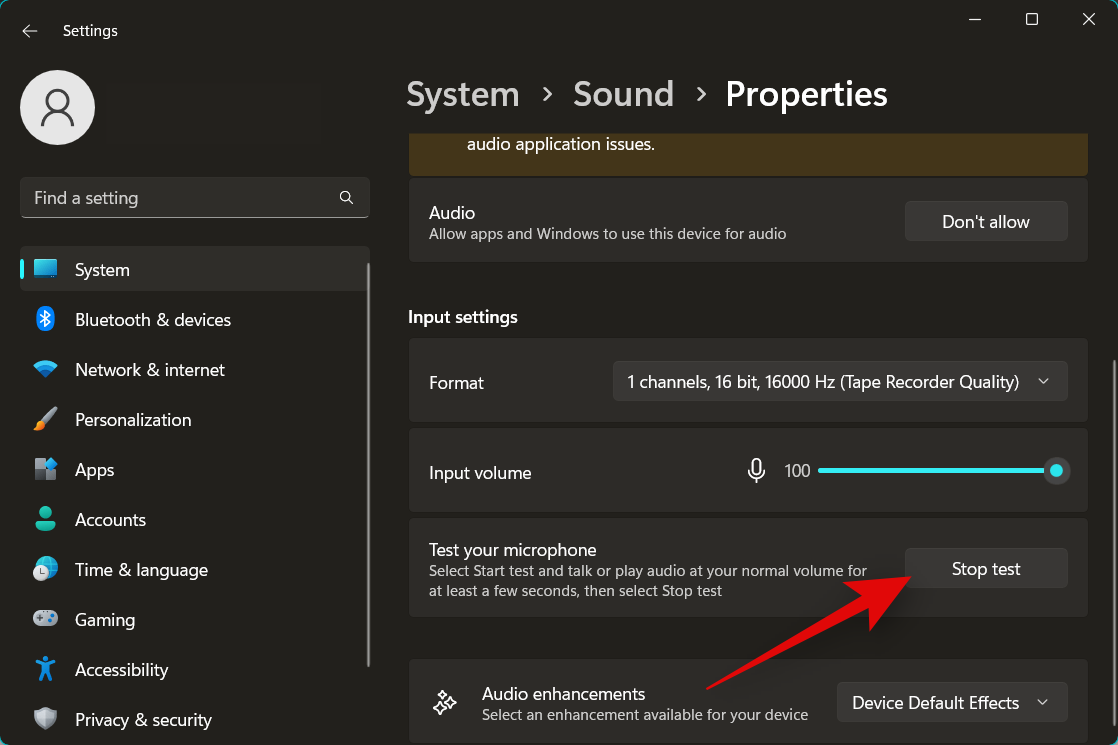Open the Format dropdown
Viewport: 1118px width, 745px height.
coord(839,382)
